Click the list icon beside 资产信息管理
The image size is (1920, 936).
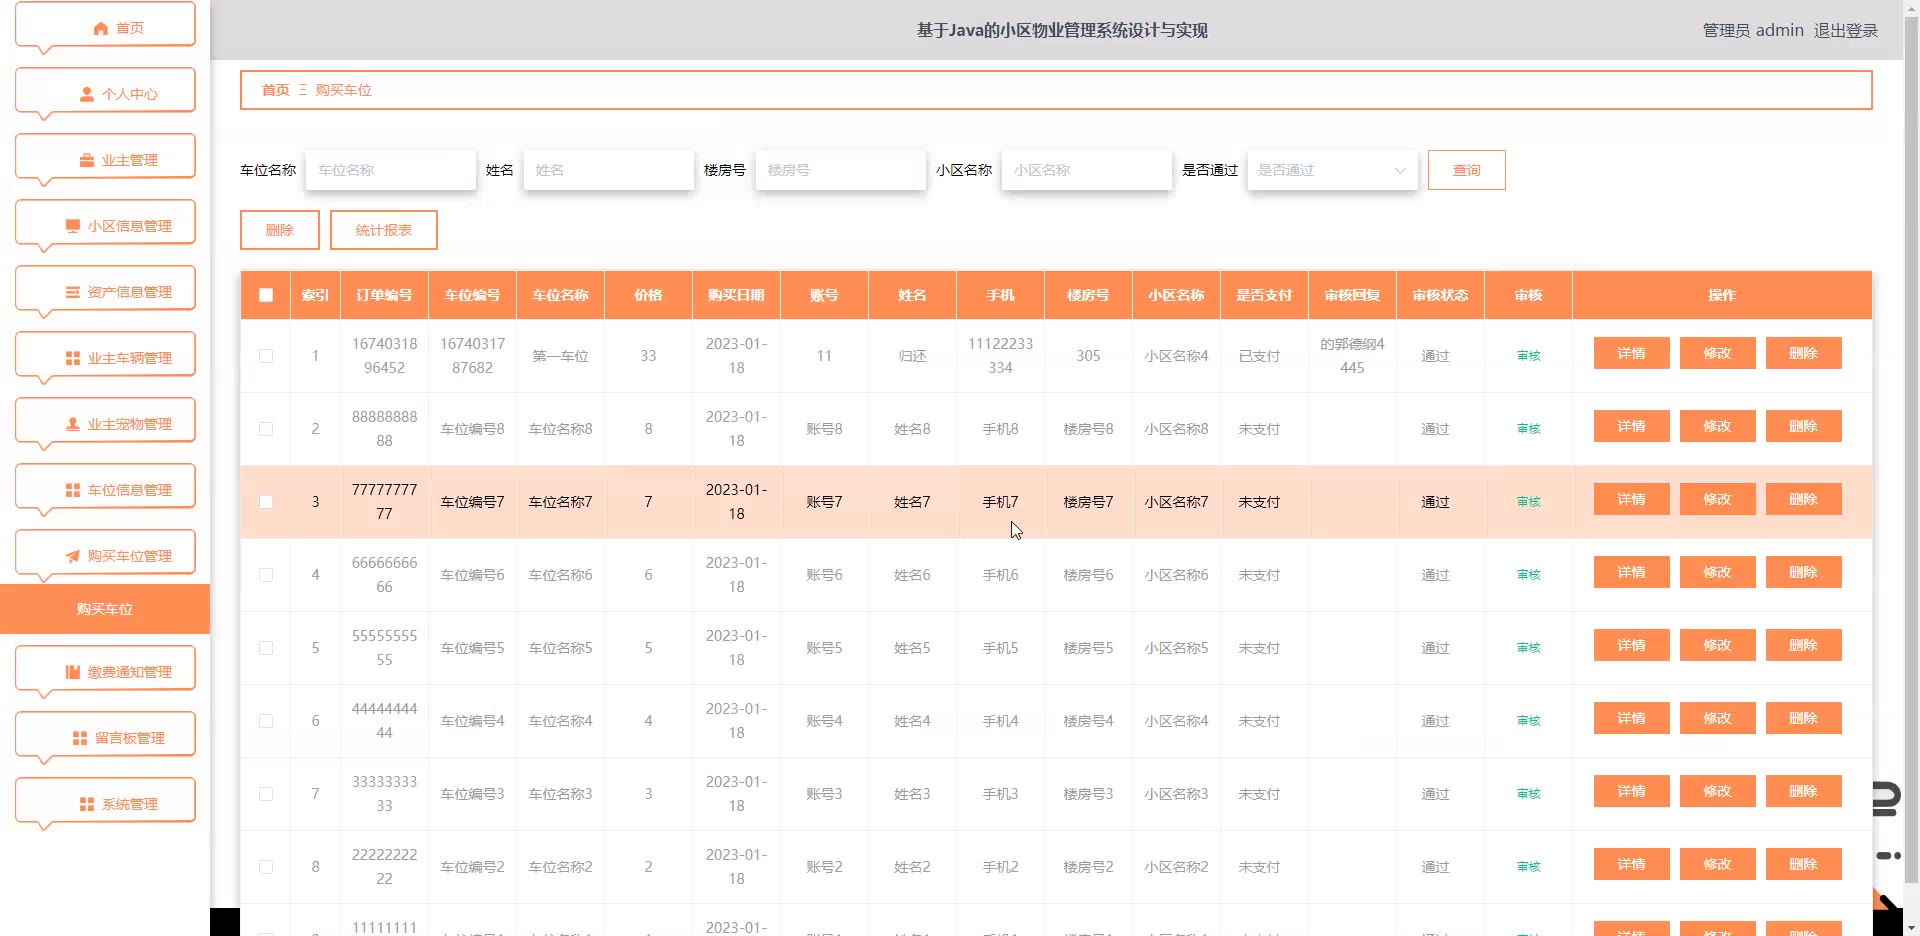pos(73,292)
